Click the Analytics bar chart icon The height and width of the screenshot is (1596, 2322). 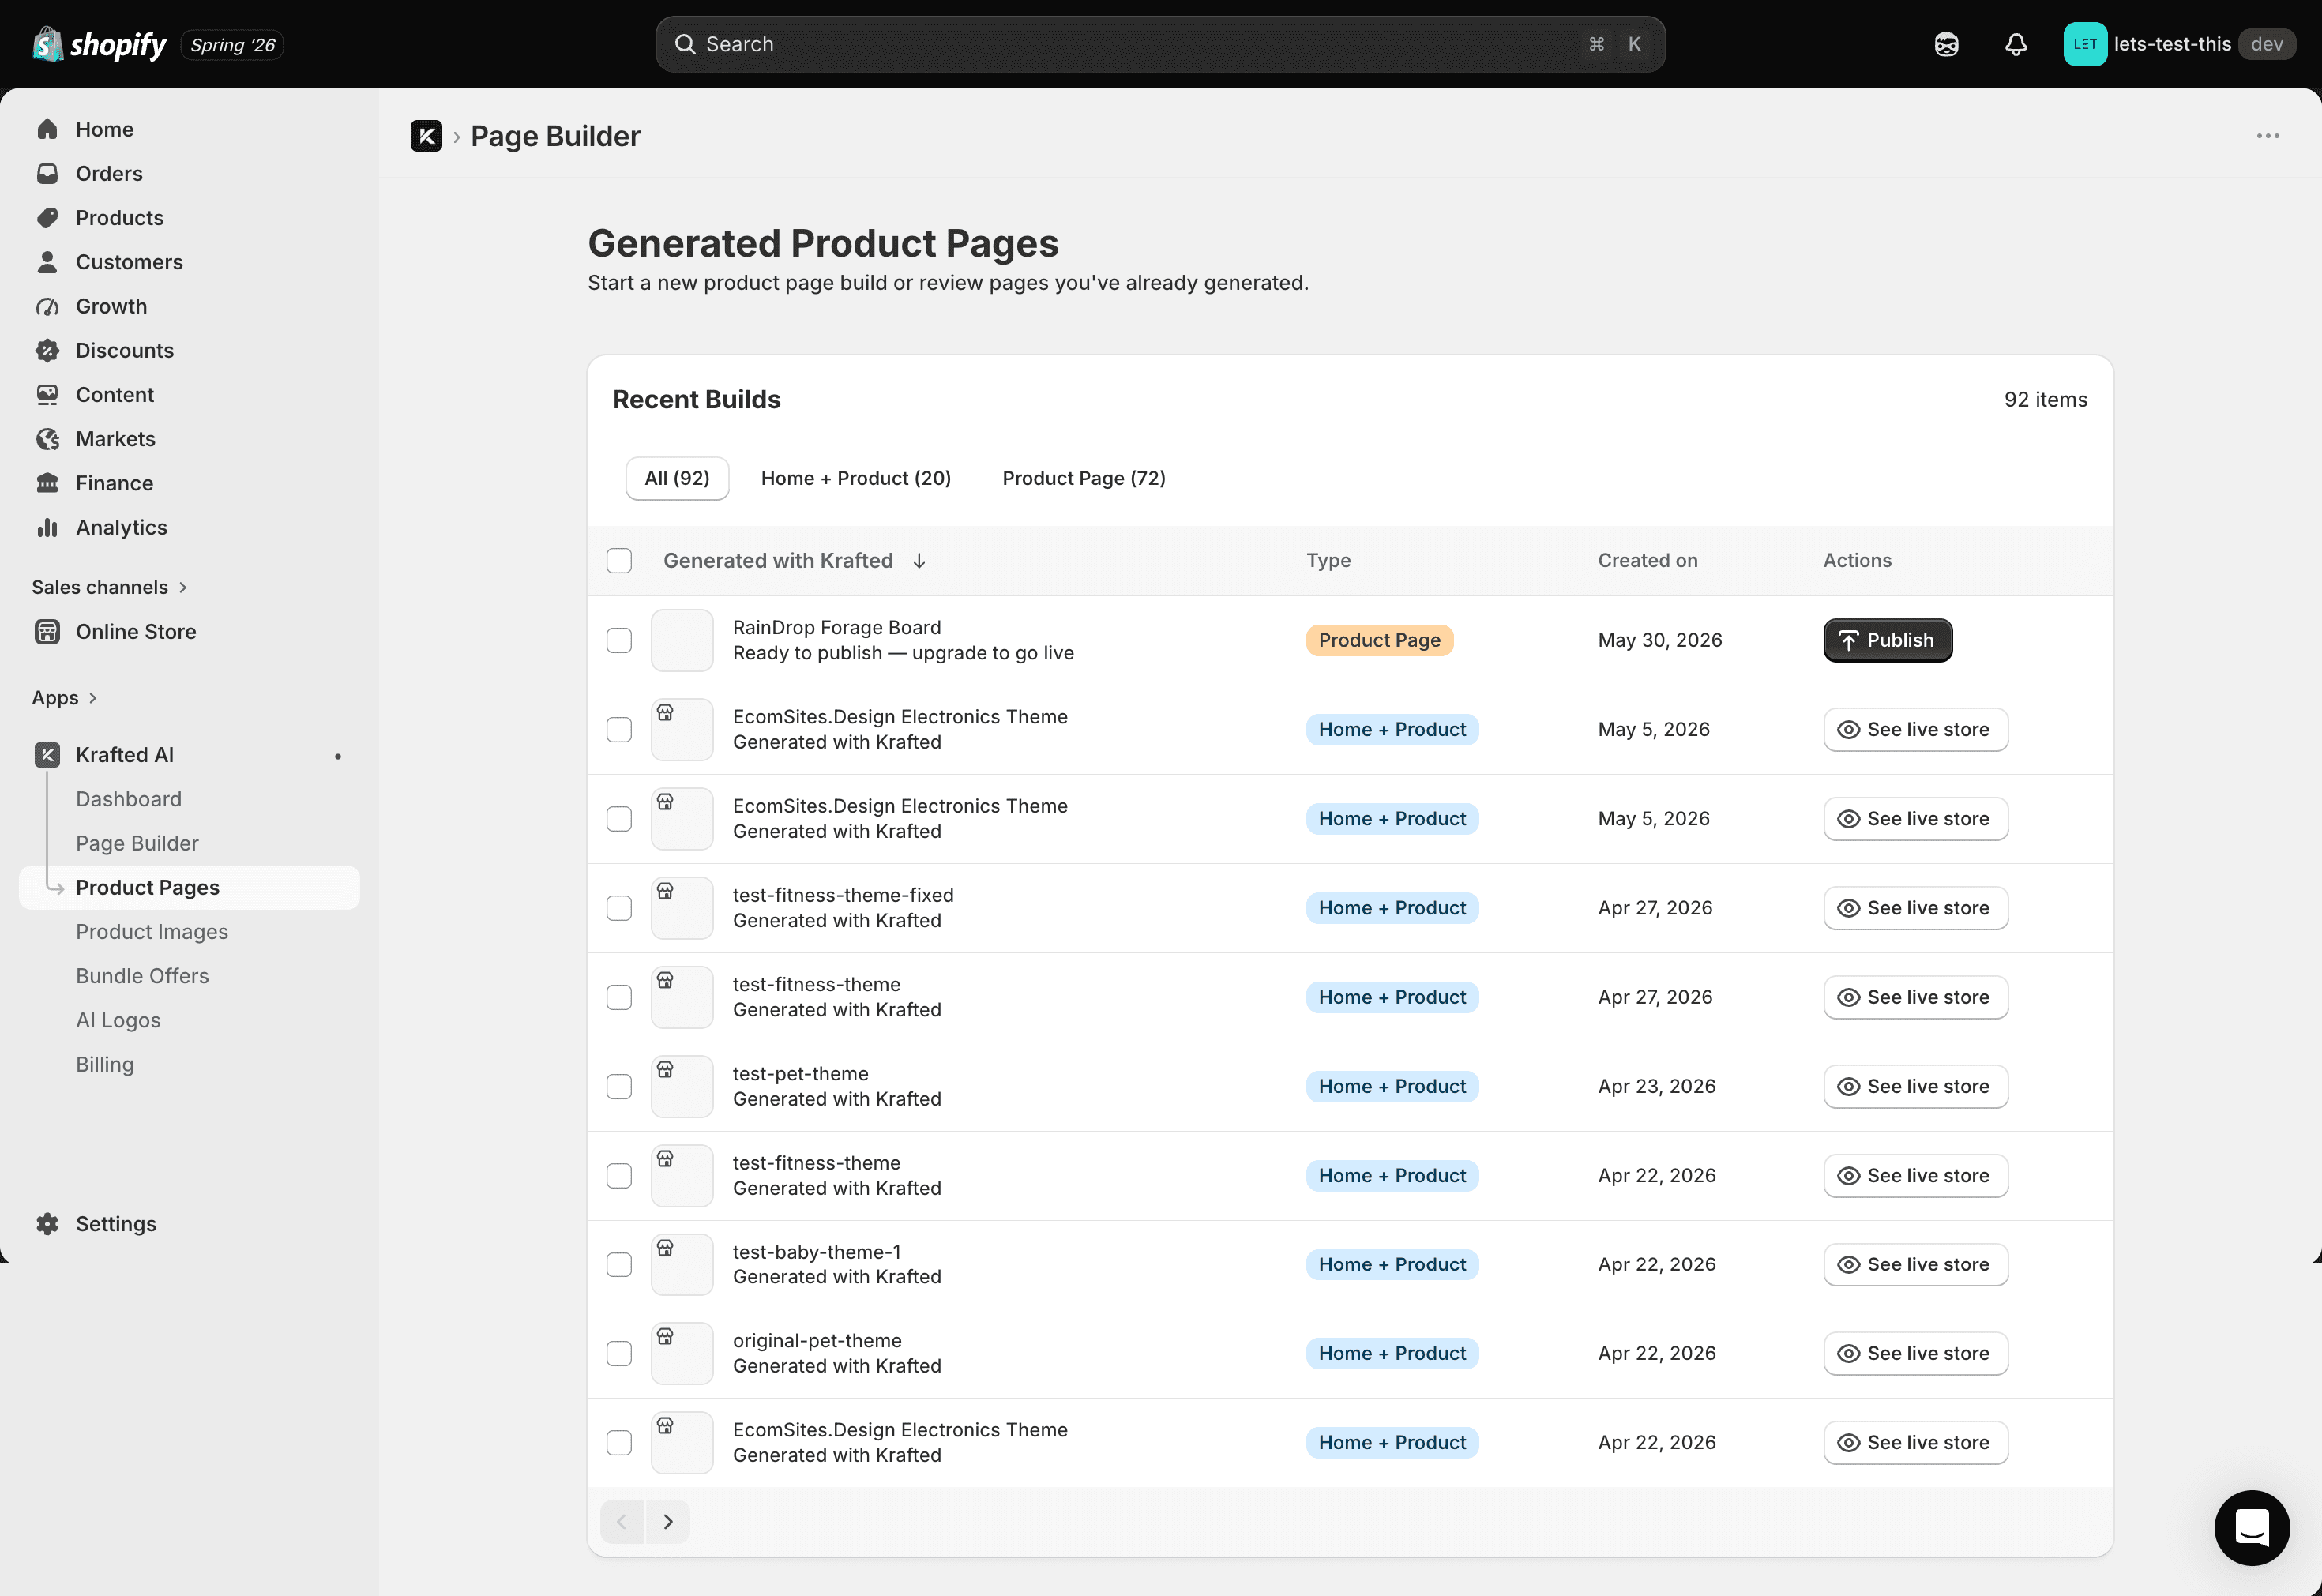(x=47, y=527)
